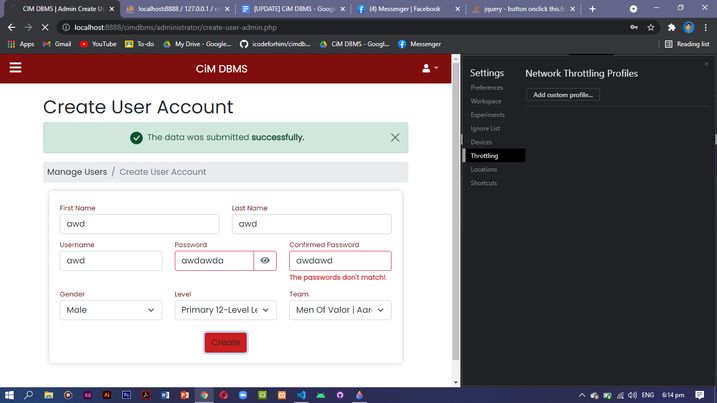Open YouTube bookmark

tap(98, 44)
